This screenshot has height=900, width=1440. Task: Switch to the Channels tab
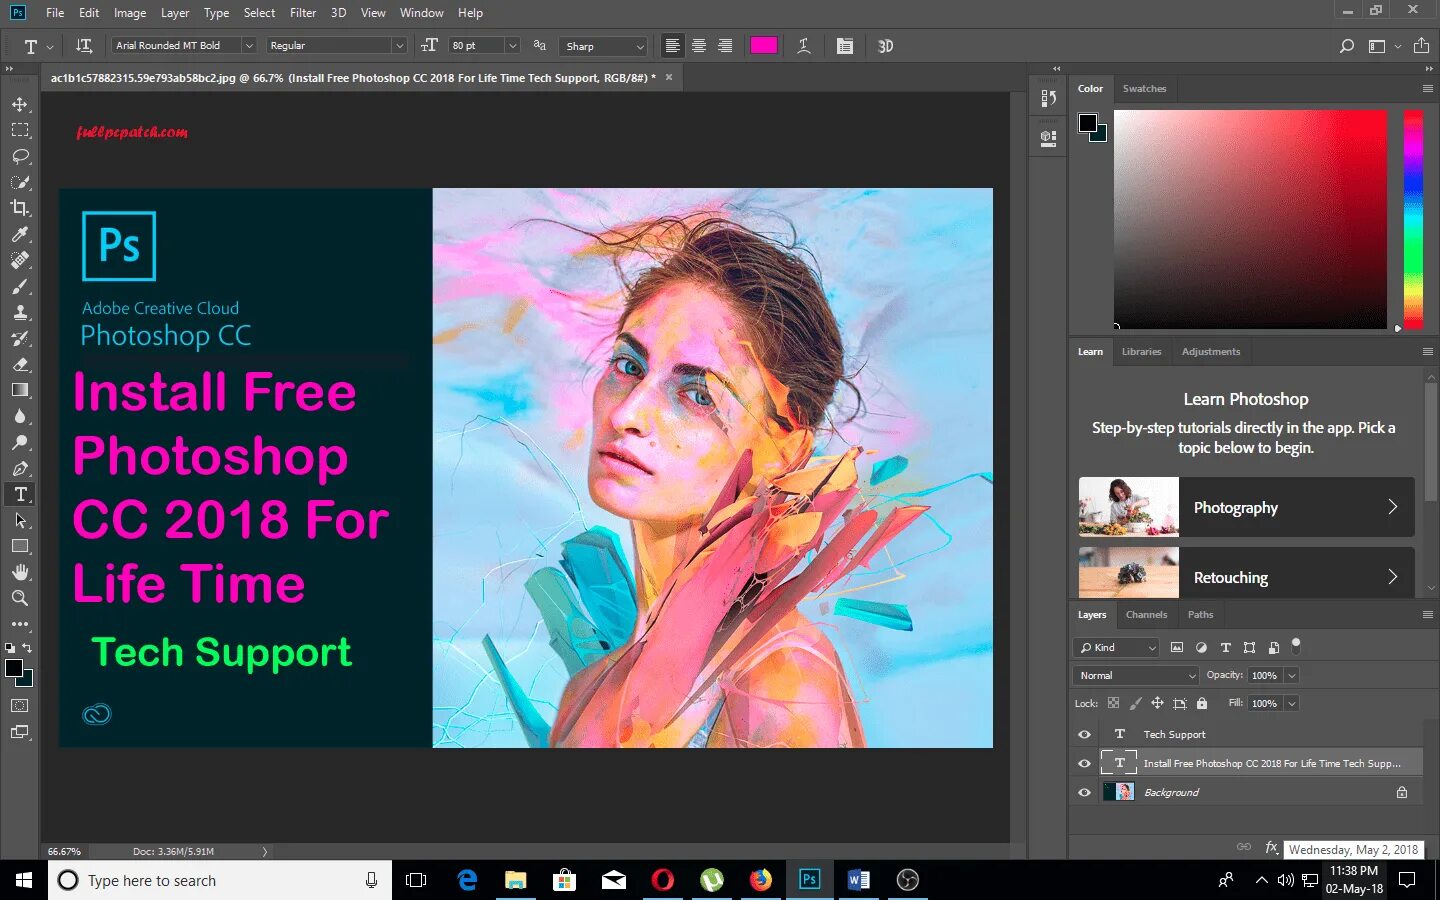tap(1146, 615)
